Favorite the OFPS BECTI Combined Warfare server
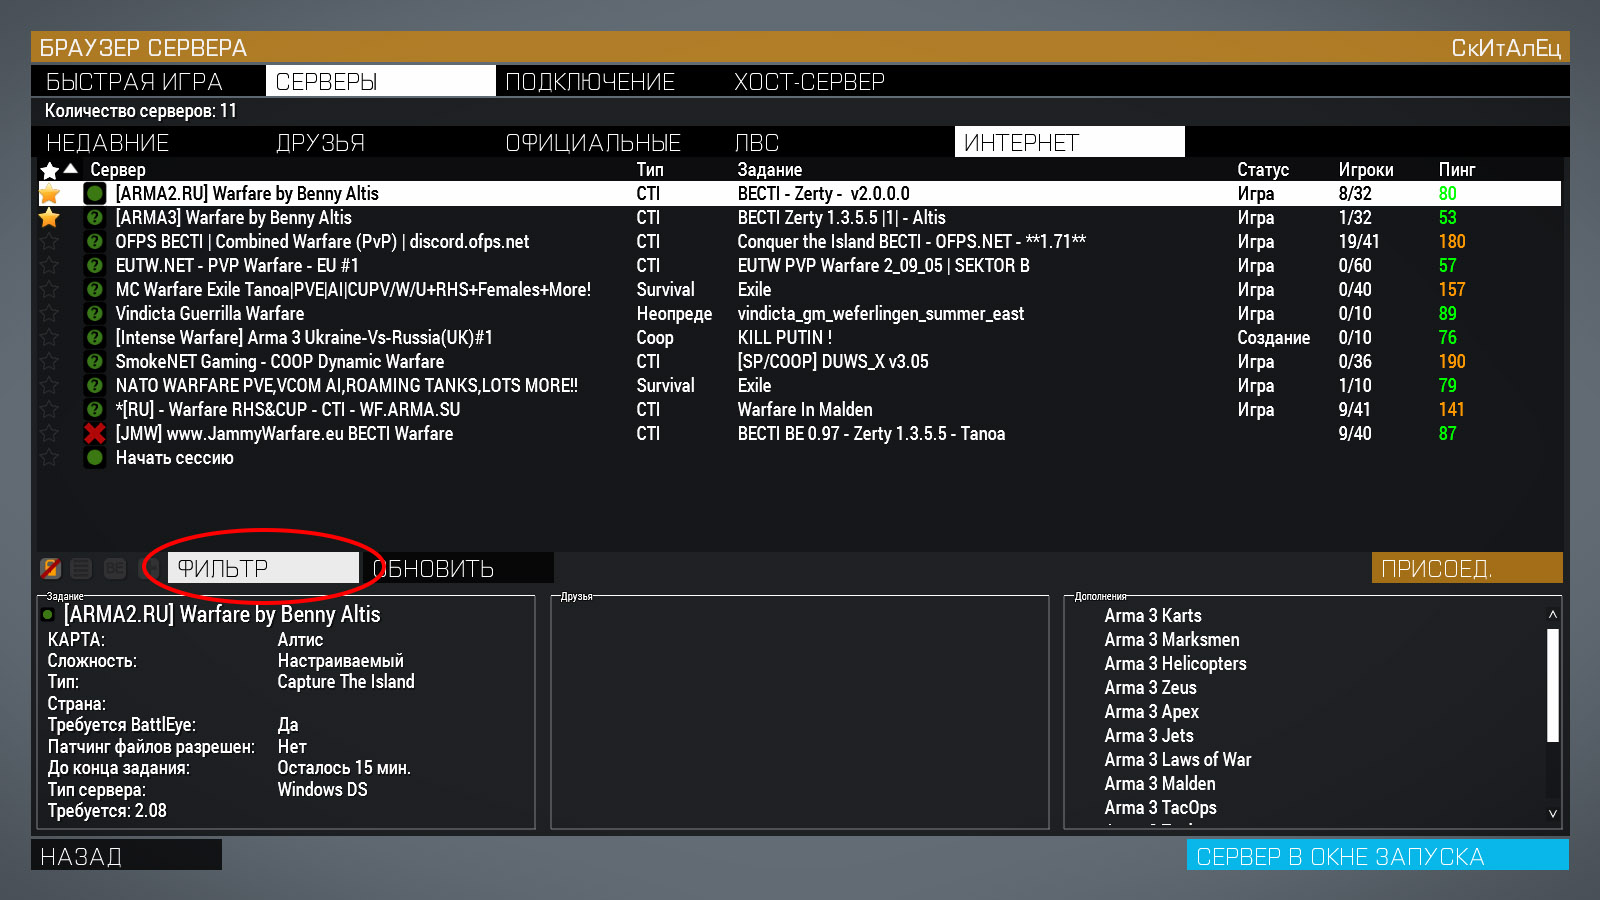Image resolution: width=1600 pixels, height=900 pixels. tap(49, 241)
